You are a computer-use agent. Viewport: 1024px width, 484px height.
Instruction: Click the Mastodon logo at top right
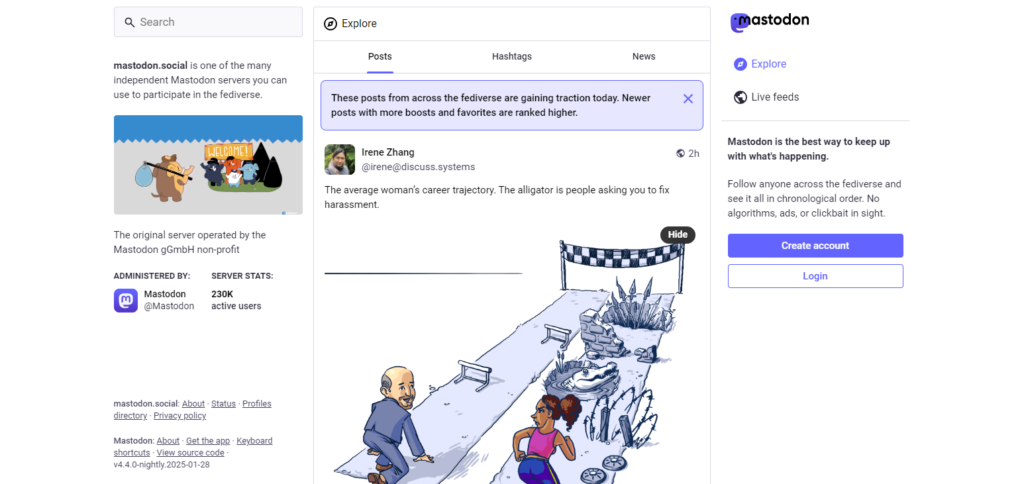tap(769, 22)
